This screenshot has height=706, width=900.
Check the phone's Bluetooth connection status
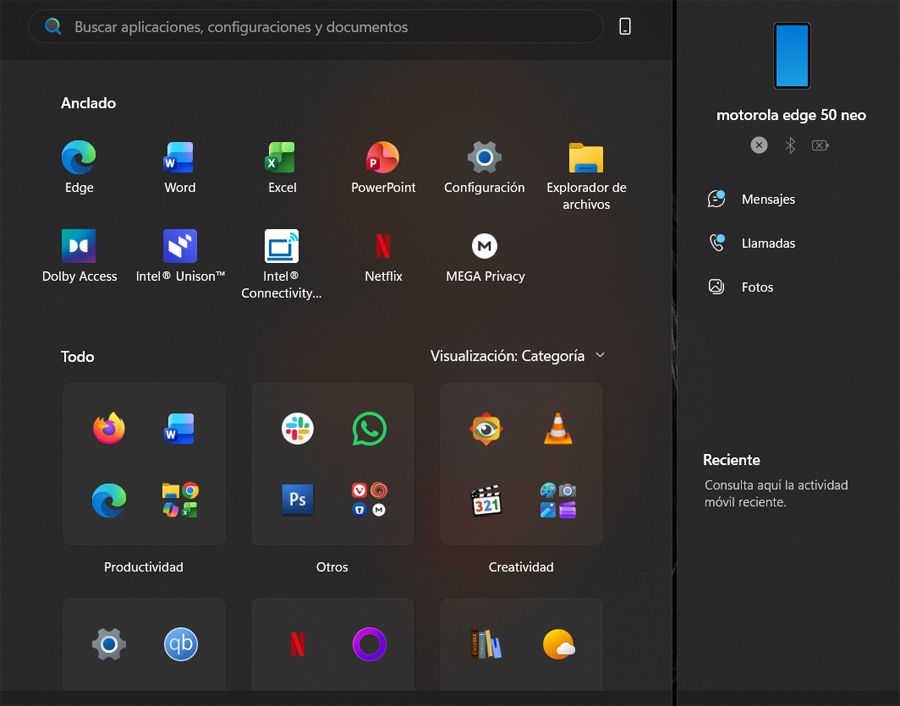click(789, 145)
